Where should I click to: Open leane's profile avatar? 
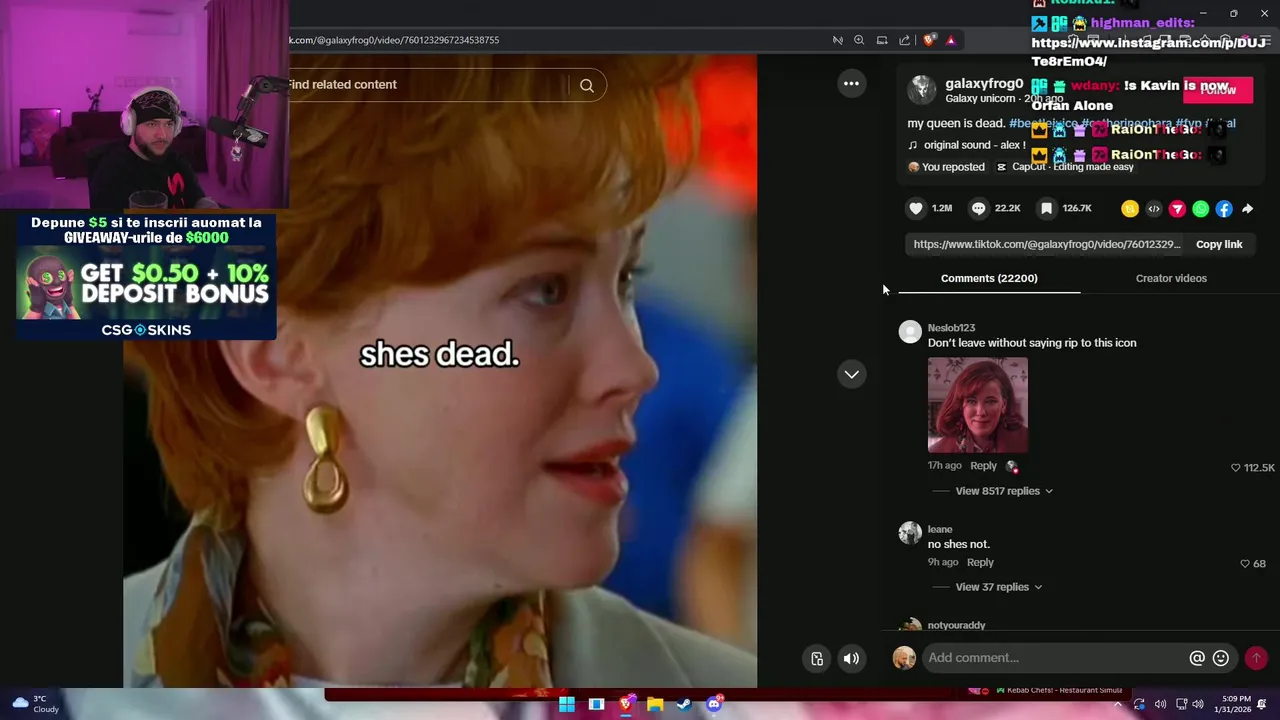pyautogui.click(x=910, y=533)
